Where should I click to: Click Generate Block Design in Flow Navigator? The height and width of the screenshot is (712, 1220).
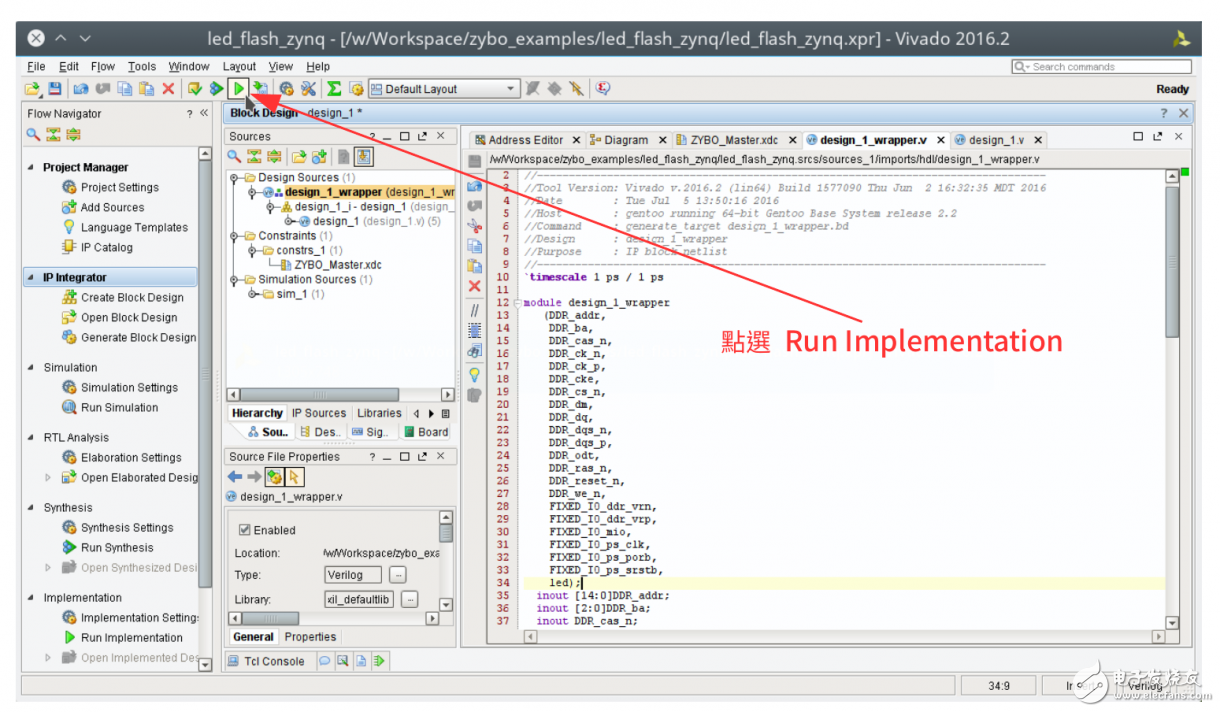pyautogui.click(x=138, y=338)
